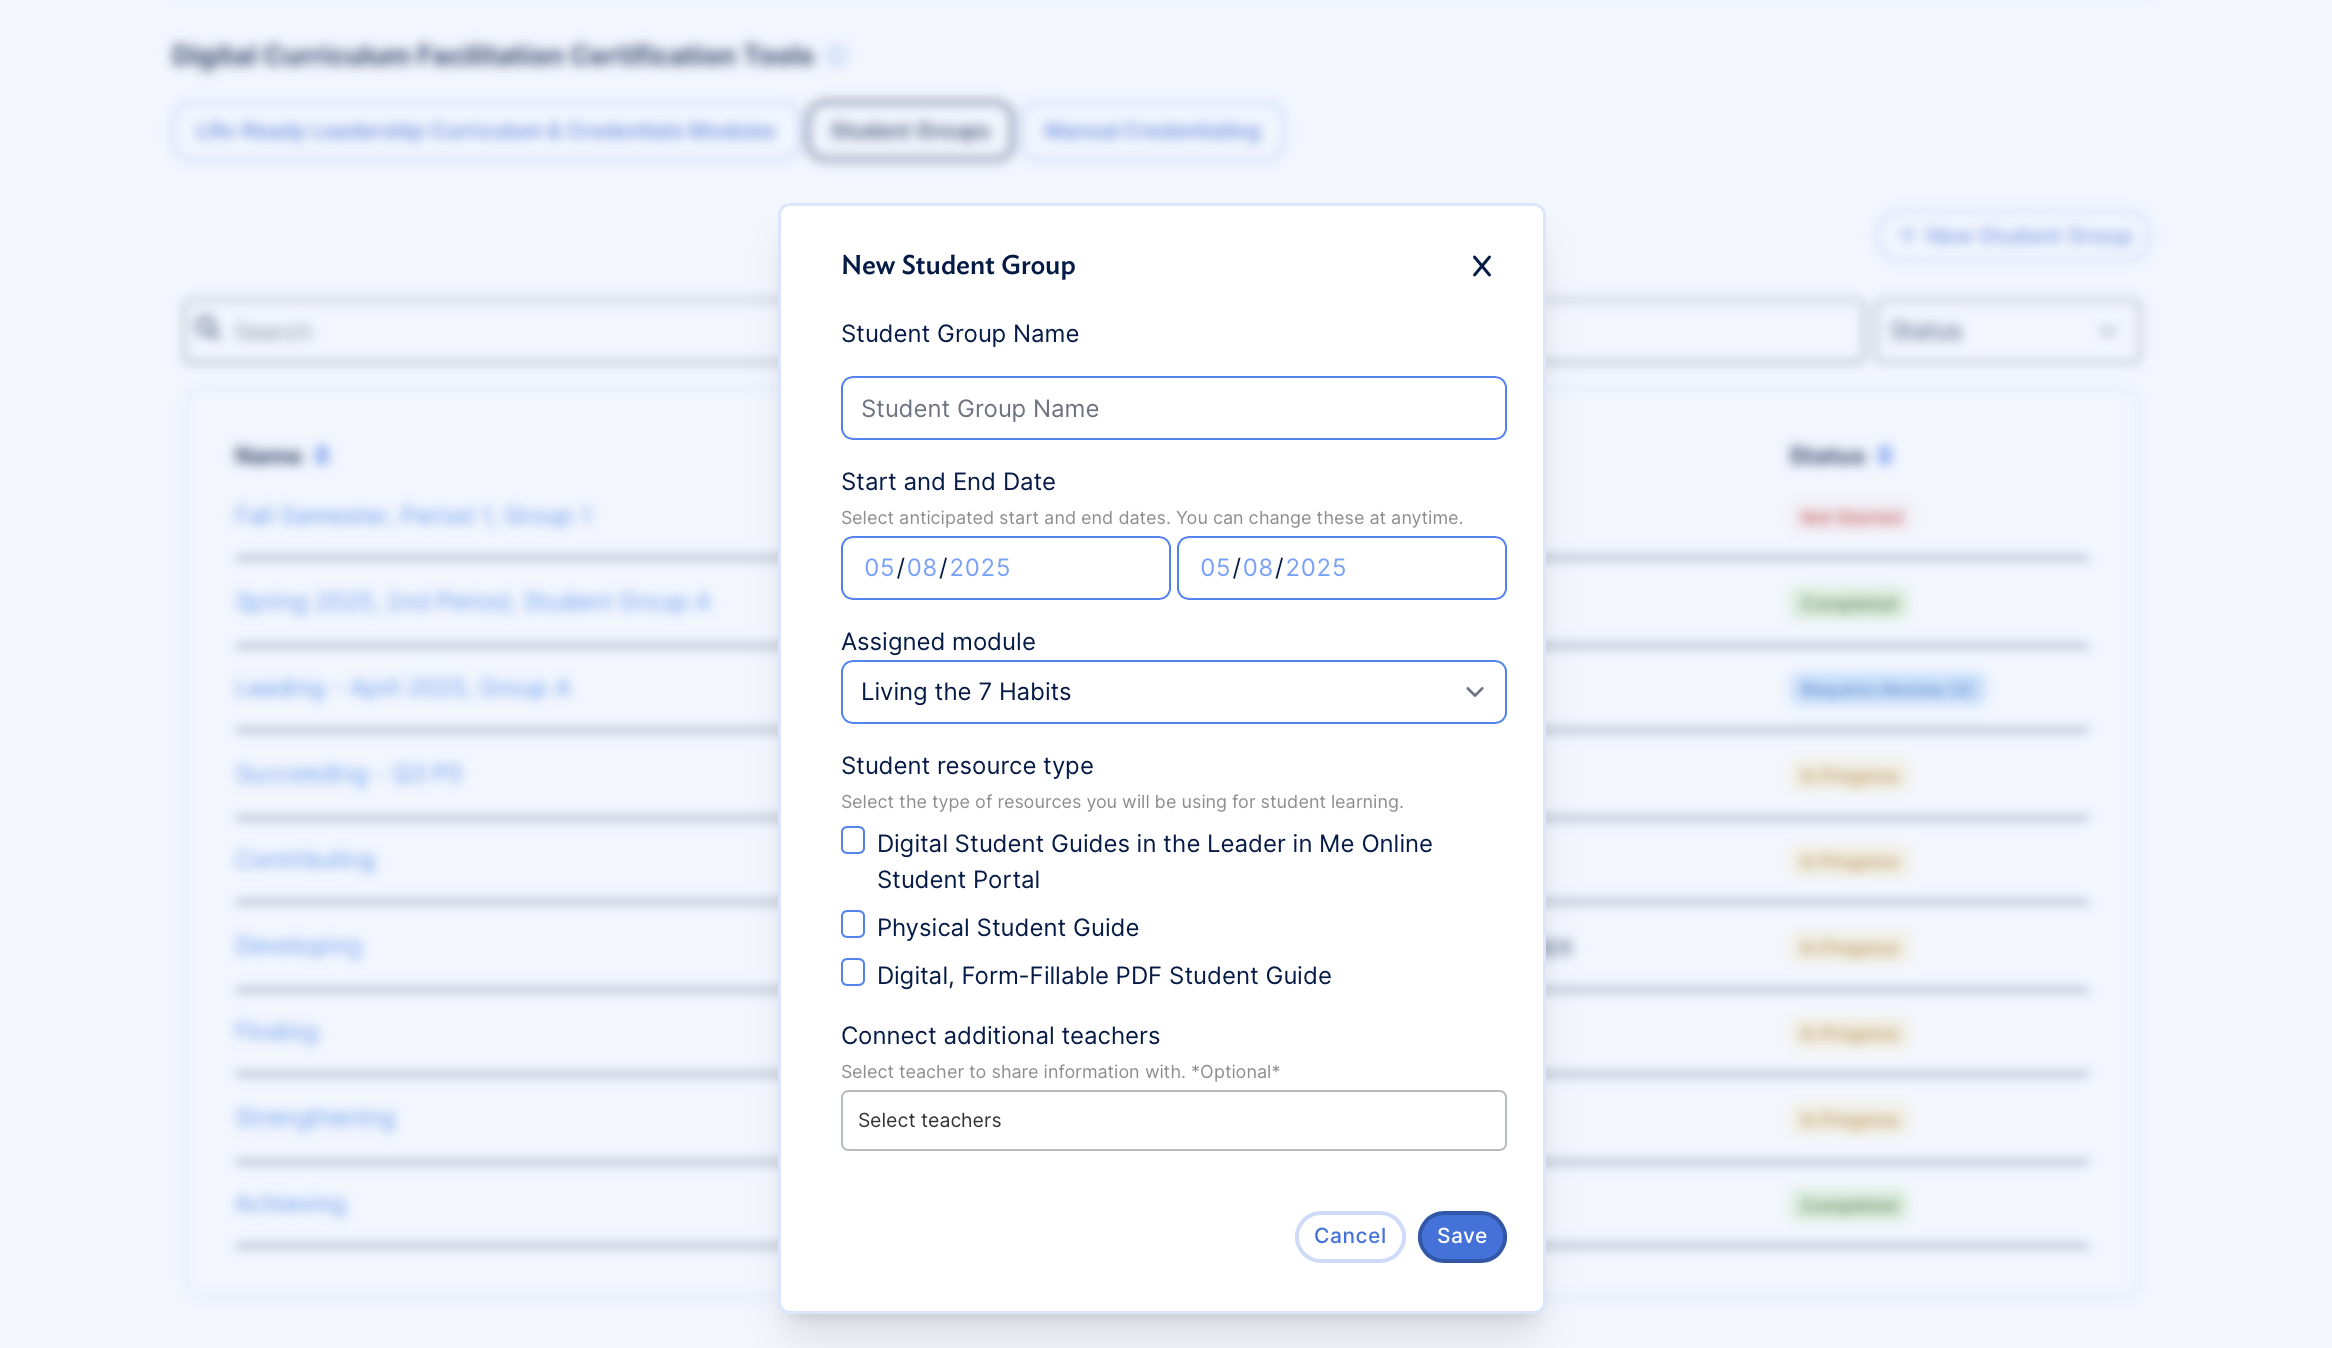Tick Digital, Form-Fillable PDF Student Guide
Screen dimensions: 2332x1348
pyautogui.click(x=853, y=973)
